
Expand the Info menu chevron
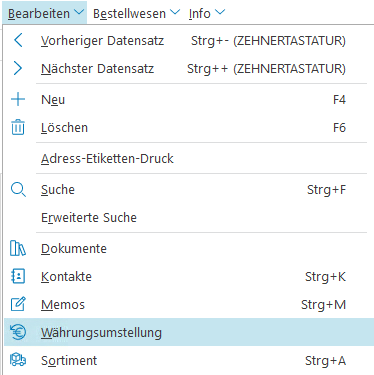point(220,12)
